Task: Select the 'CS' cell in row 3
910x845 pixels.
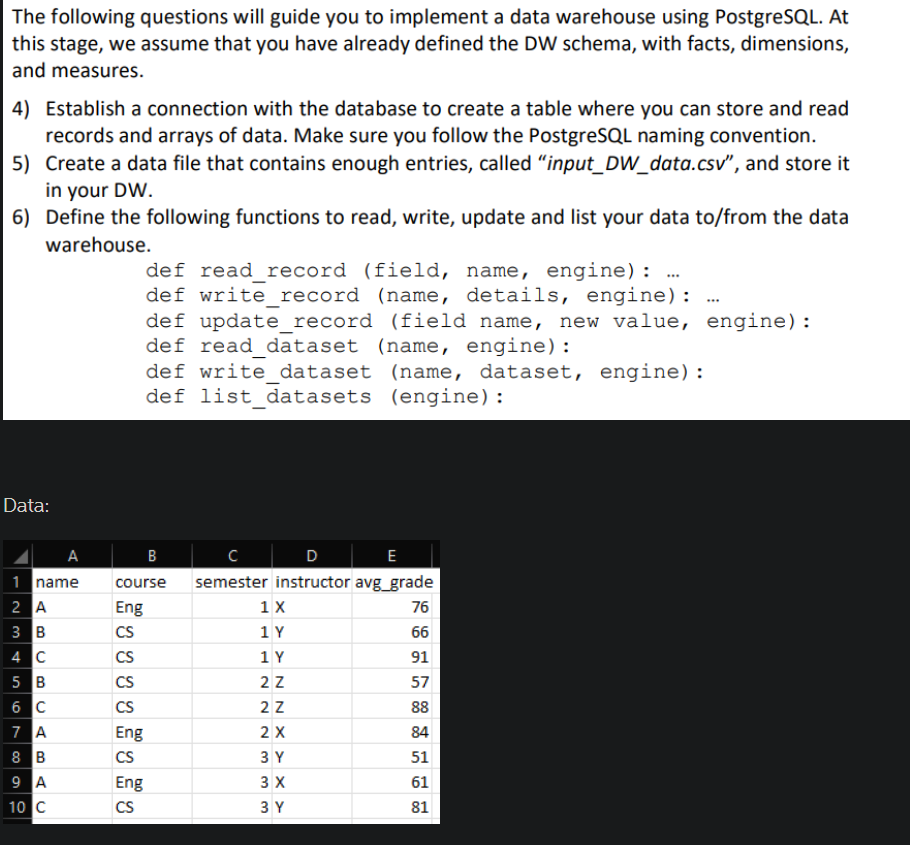Action: pos(134,631)
